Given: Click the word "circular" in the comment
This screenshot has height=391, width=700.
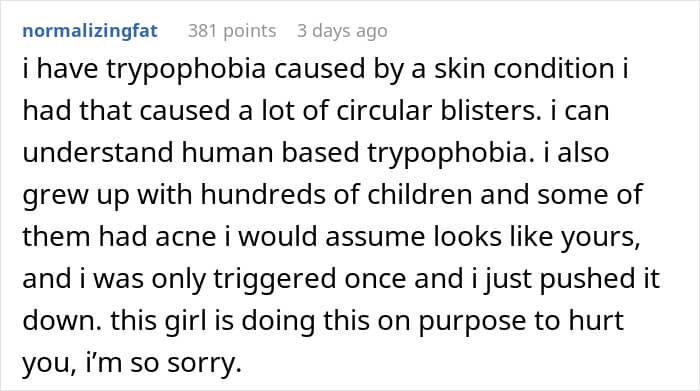Looking at the screenshot, I should 384,110.
